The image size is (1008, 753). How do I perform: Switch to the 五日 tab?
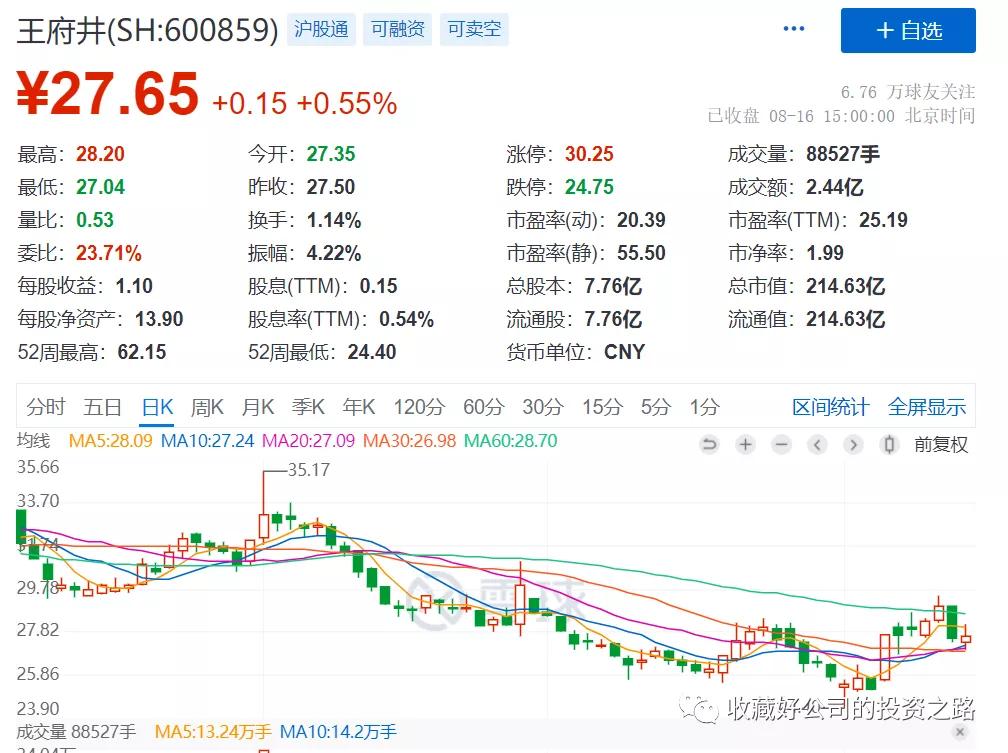pyautogui.click(x=102, y=407)
